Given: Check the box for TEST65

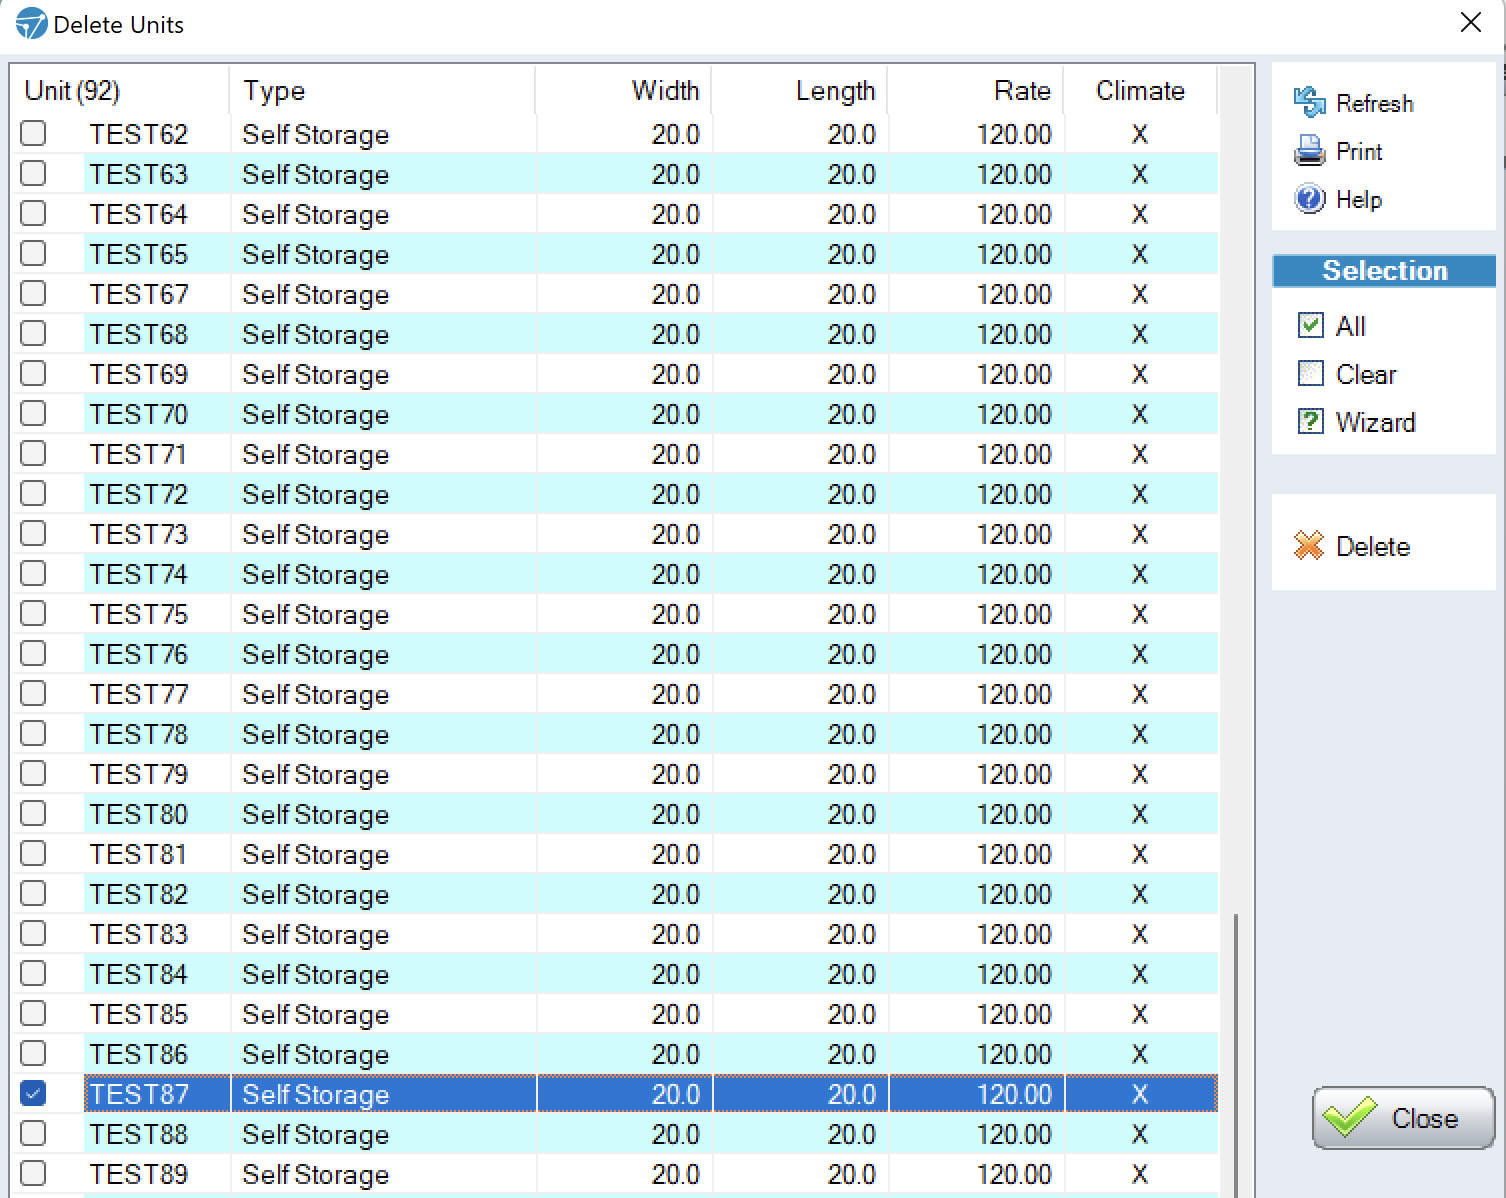Looking at the screenshot, I should point(33,253).
